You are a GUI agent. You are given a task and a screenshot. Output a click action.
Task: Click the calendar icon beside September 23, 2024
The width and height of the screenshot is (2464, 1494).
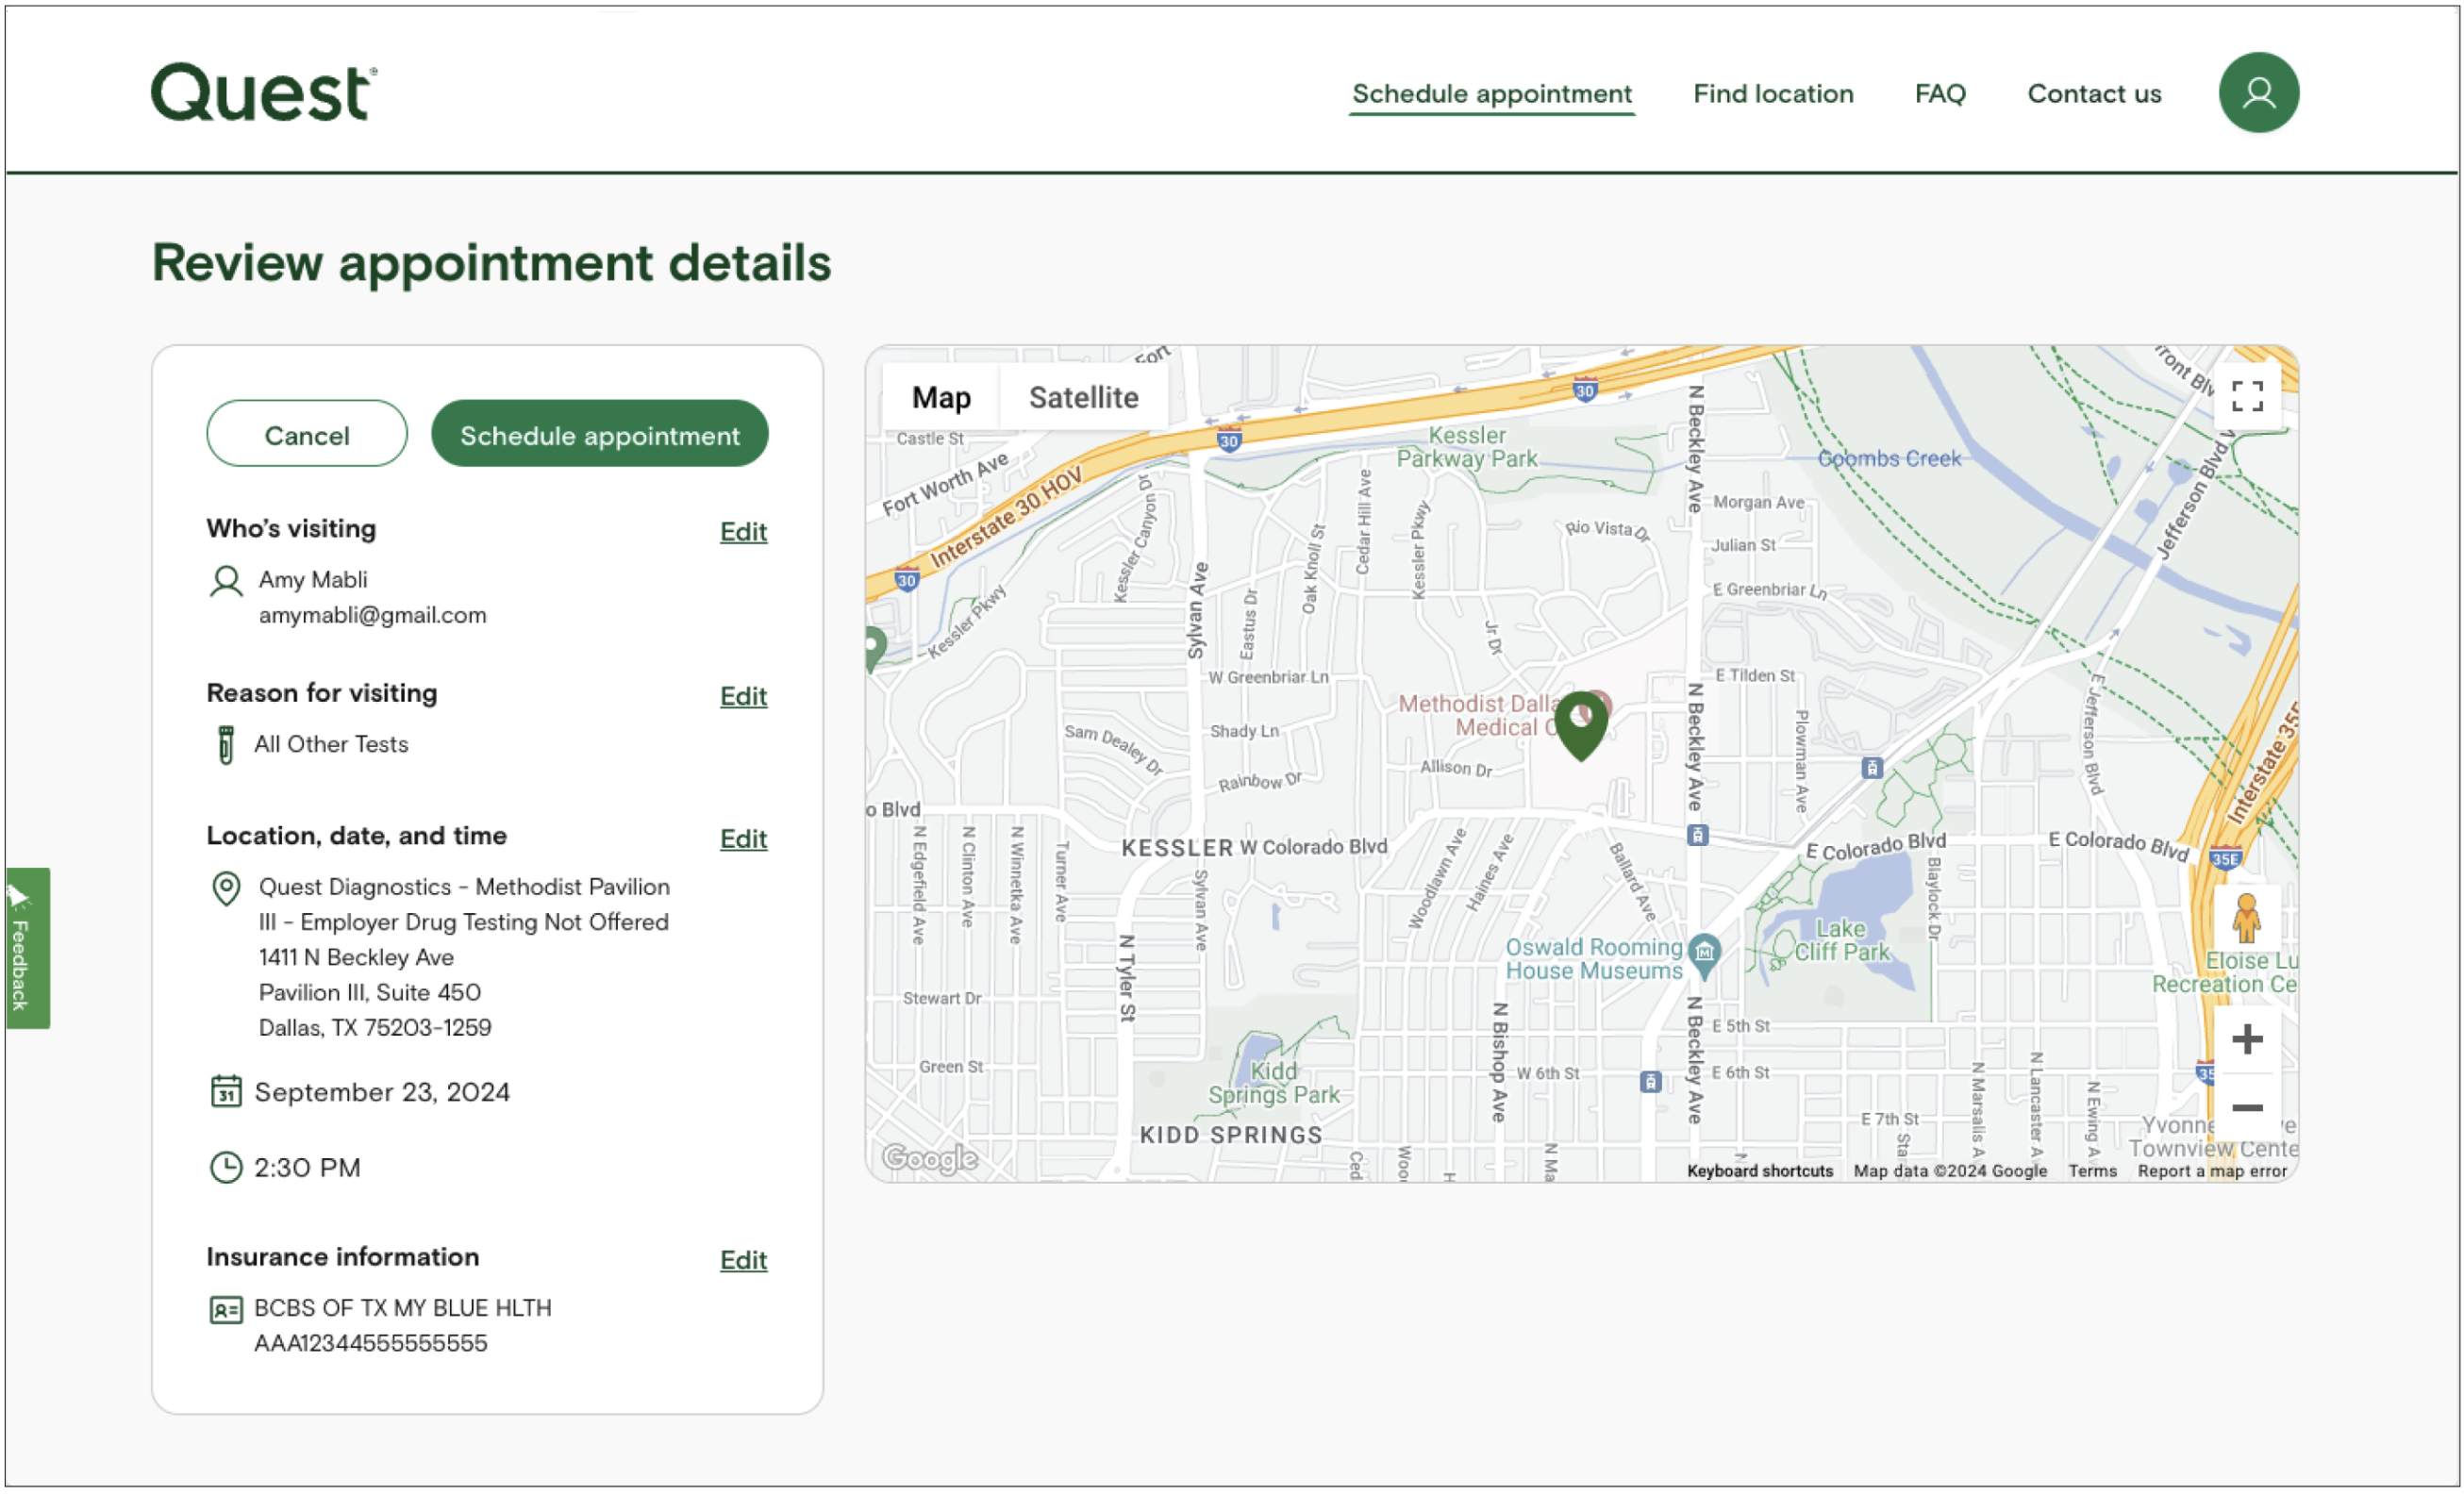pyautogui.click(x=226, y=1091)
